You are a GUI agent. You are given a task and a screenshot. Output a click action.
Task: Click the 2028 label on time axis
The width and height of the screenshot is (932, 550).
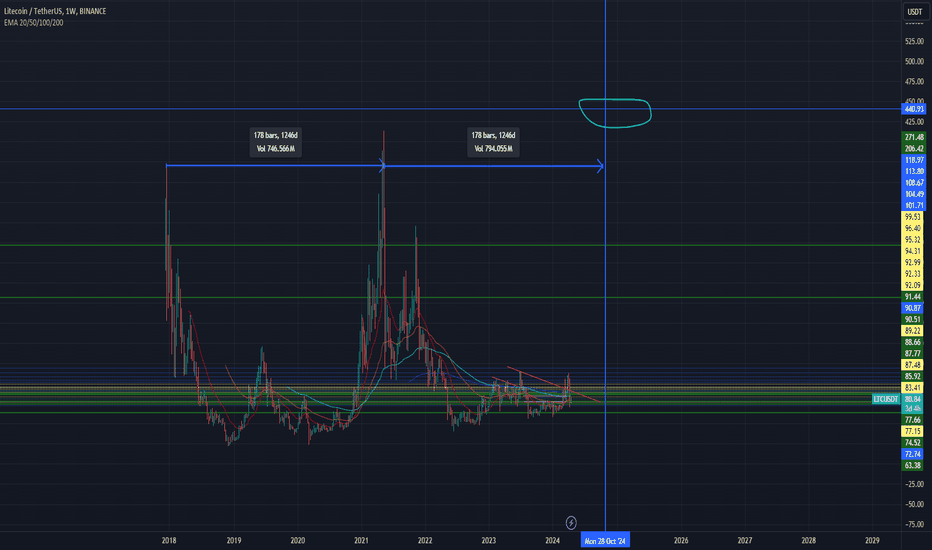click(808, 540)
